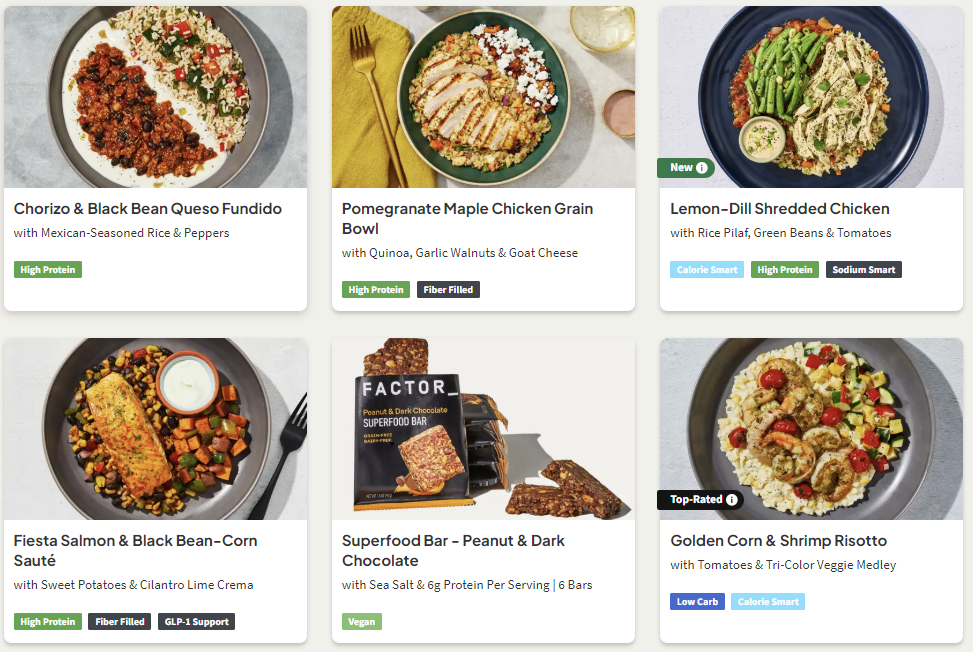Click the Fiber Filled tag on Grain Bowl
Screen dimensions: 973x652
(448, 290)
